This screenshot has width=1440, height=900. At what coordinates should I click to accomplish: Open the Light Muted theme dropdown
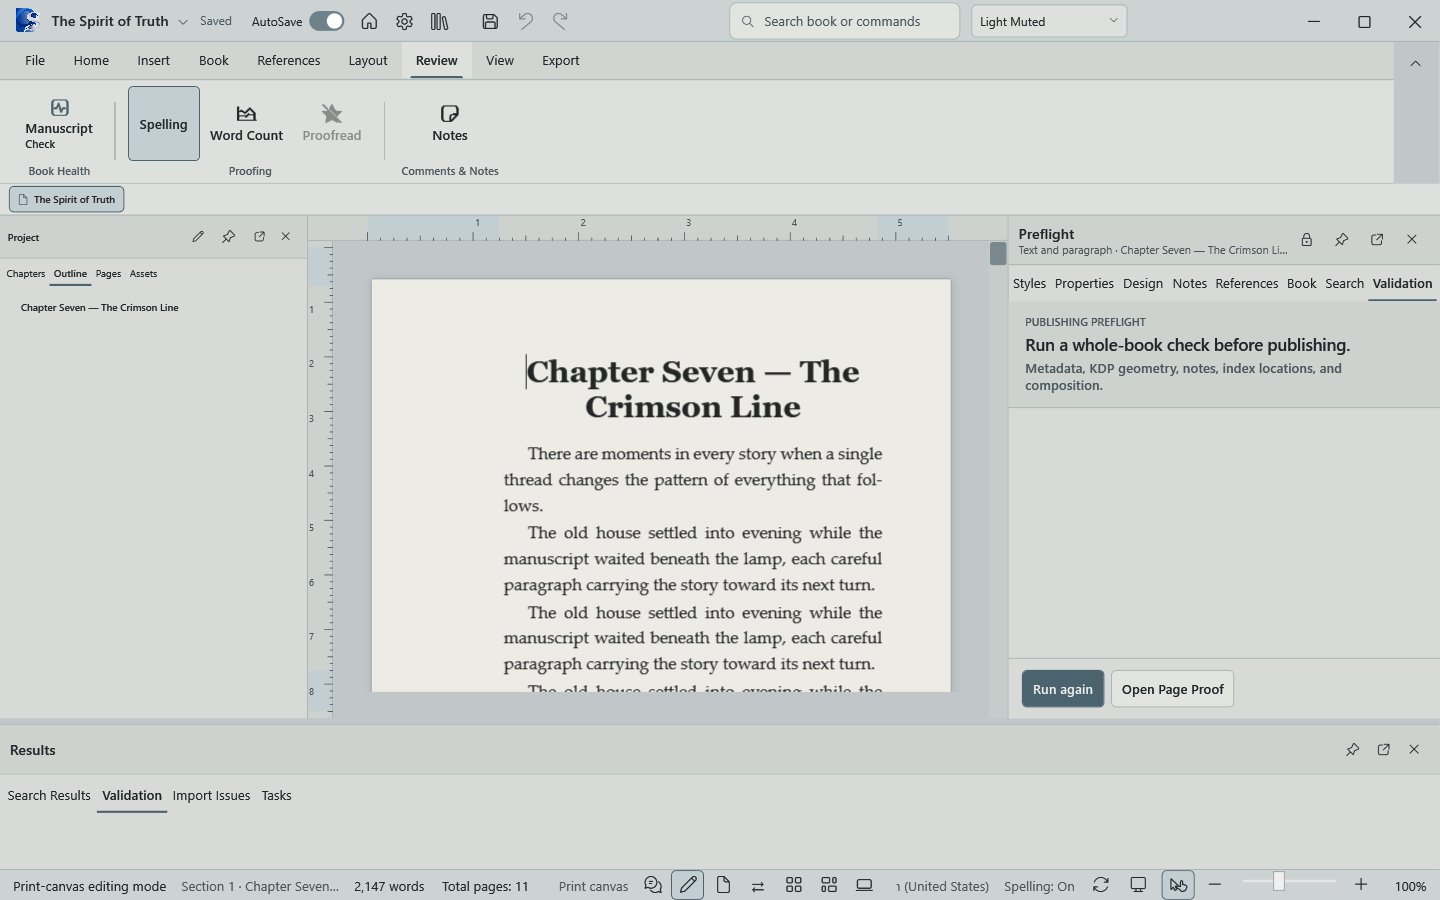pyautogui.click(x=1049, y=21)
